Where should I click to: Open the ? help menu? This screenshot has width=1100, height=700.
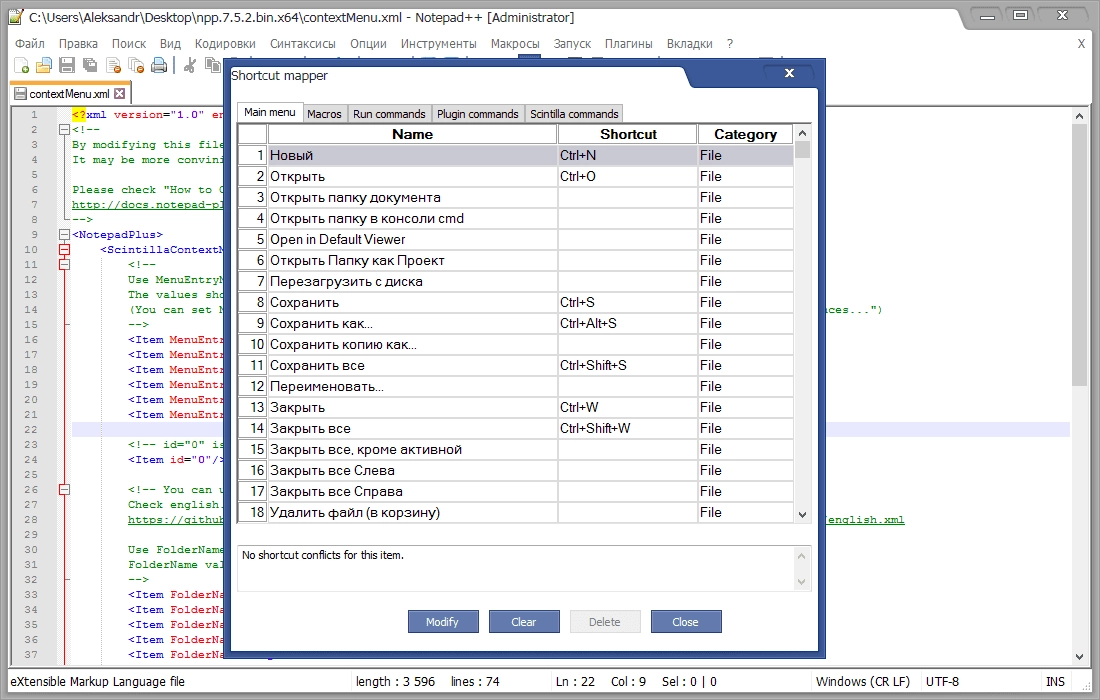point(730,43)
